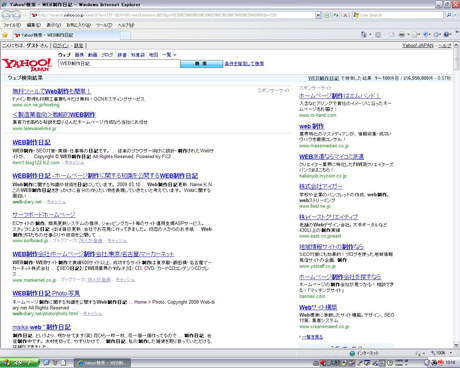Open the address bar history dropdown
This screenshot has height=368, width=460.
pos(318,15)
